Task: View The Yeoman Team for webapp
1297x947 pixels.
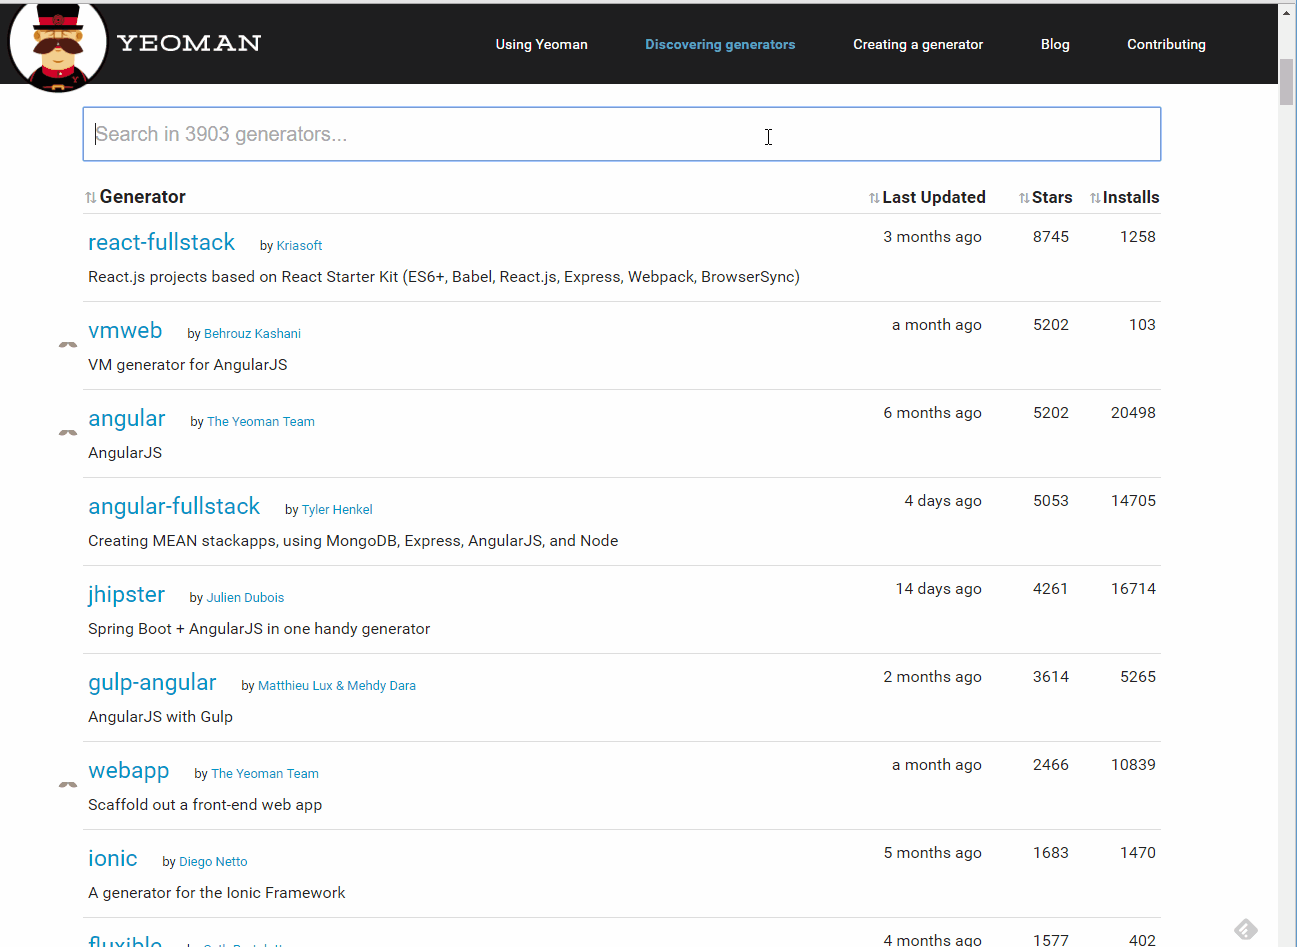Action: pos(265,774)
